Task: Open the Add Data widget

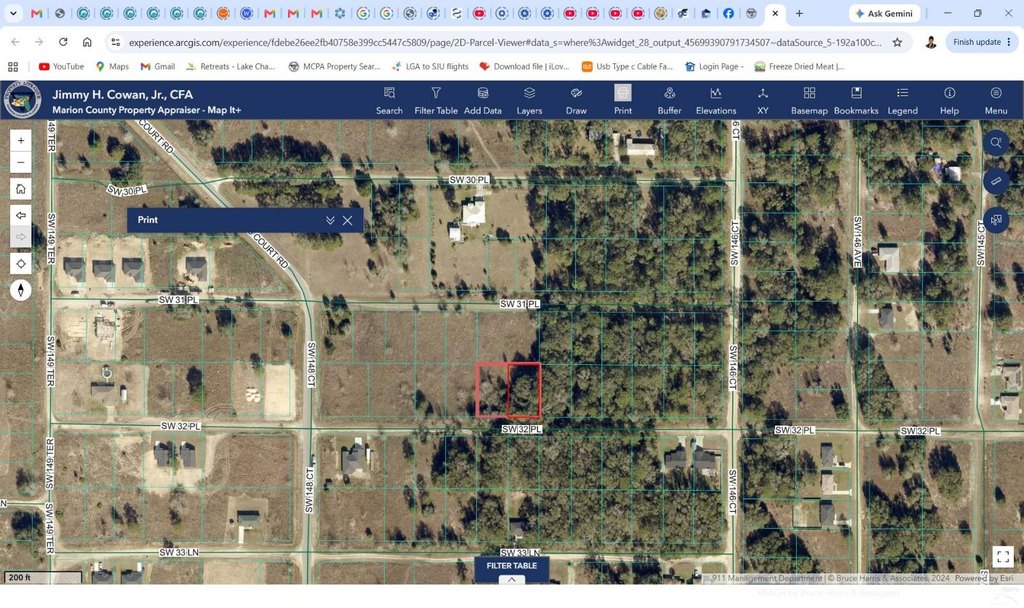Action: 483,101
